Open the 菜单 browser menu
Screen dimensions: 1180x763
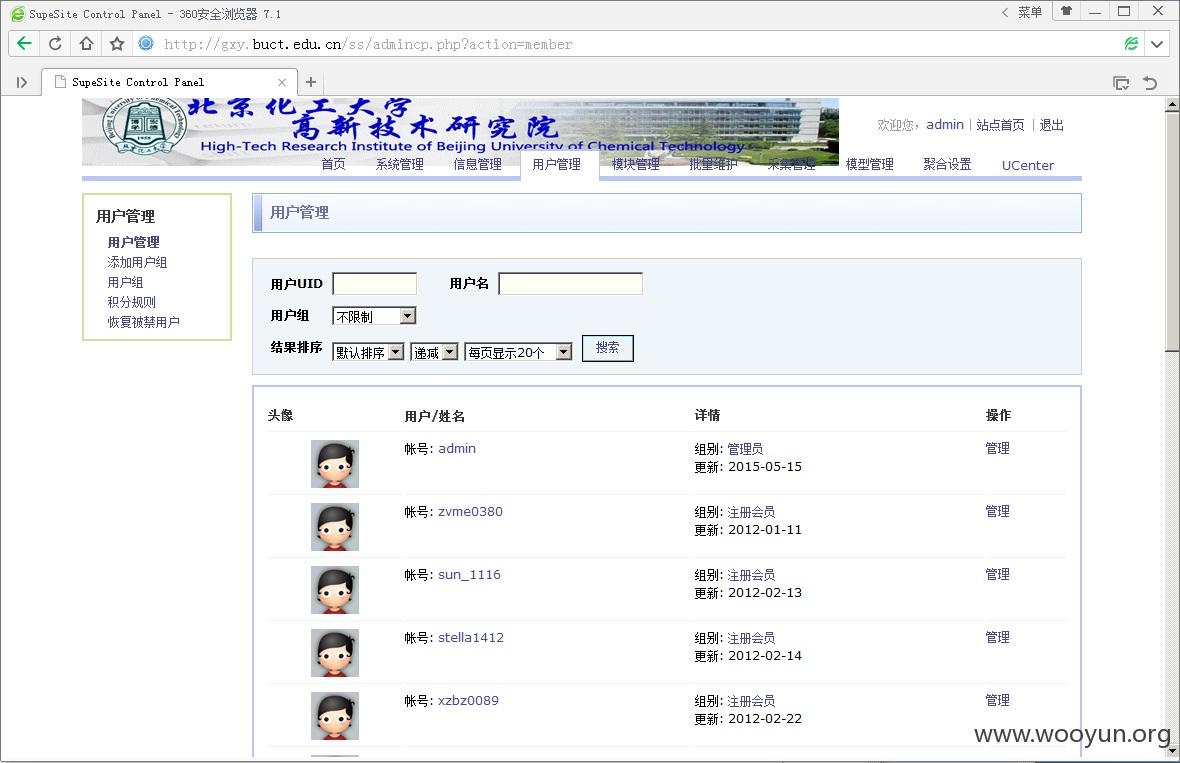[1029, 12]
